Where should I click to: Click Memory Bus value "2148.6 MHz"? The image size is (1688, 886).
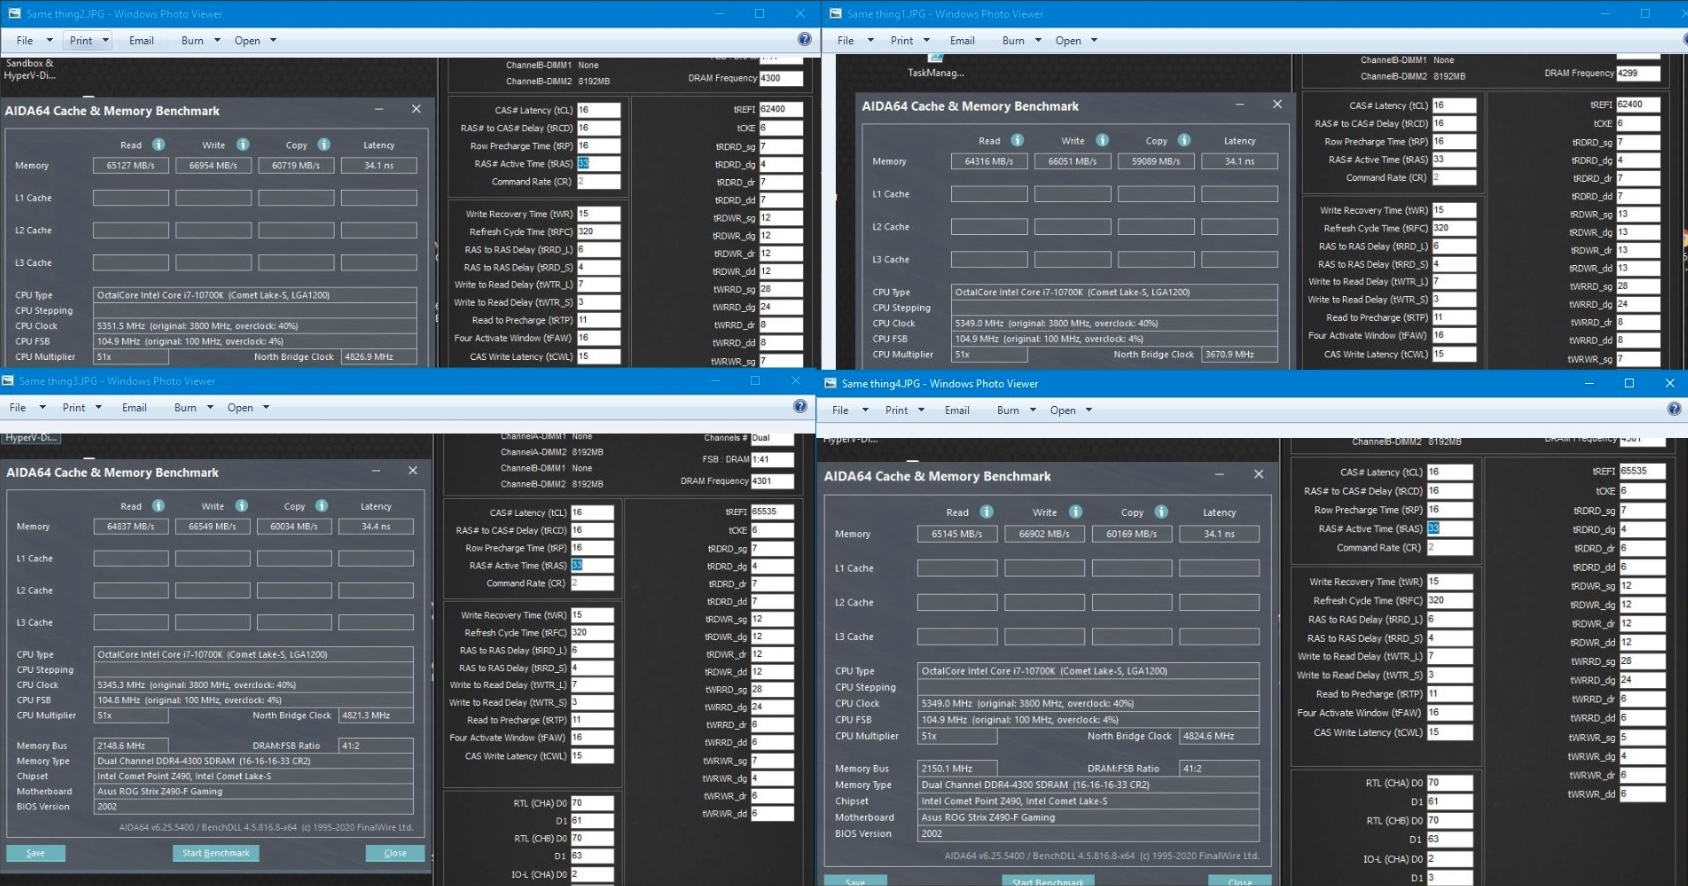click(131, 746)
